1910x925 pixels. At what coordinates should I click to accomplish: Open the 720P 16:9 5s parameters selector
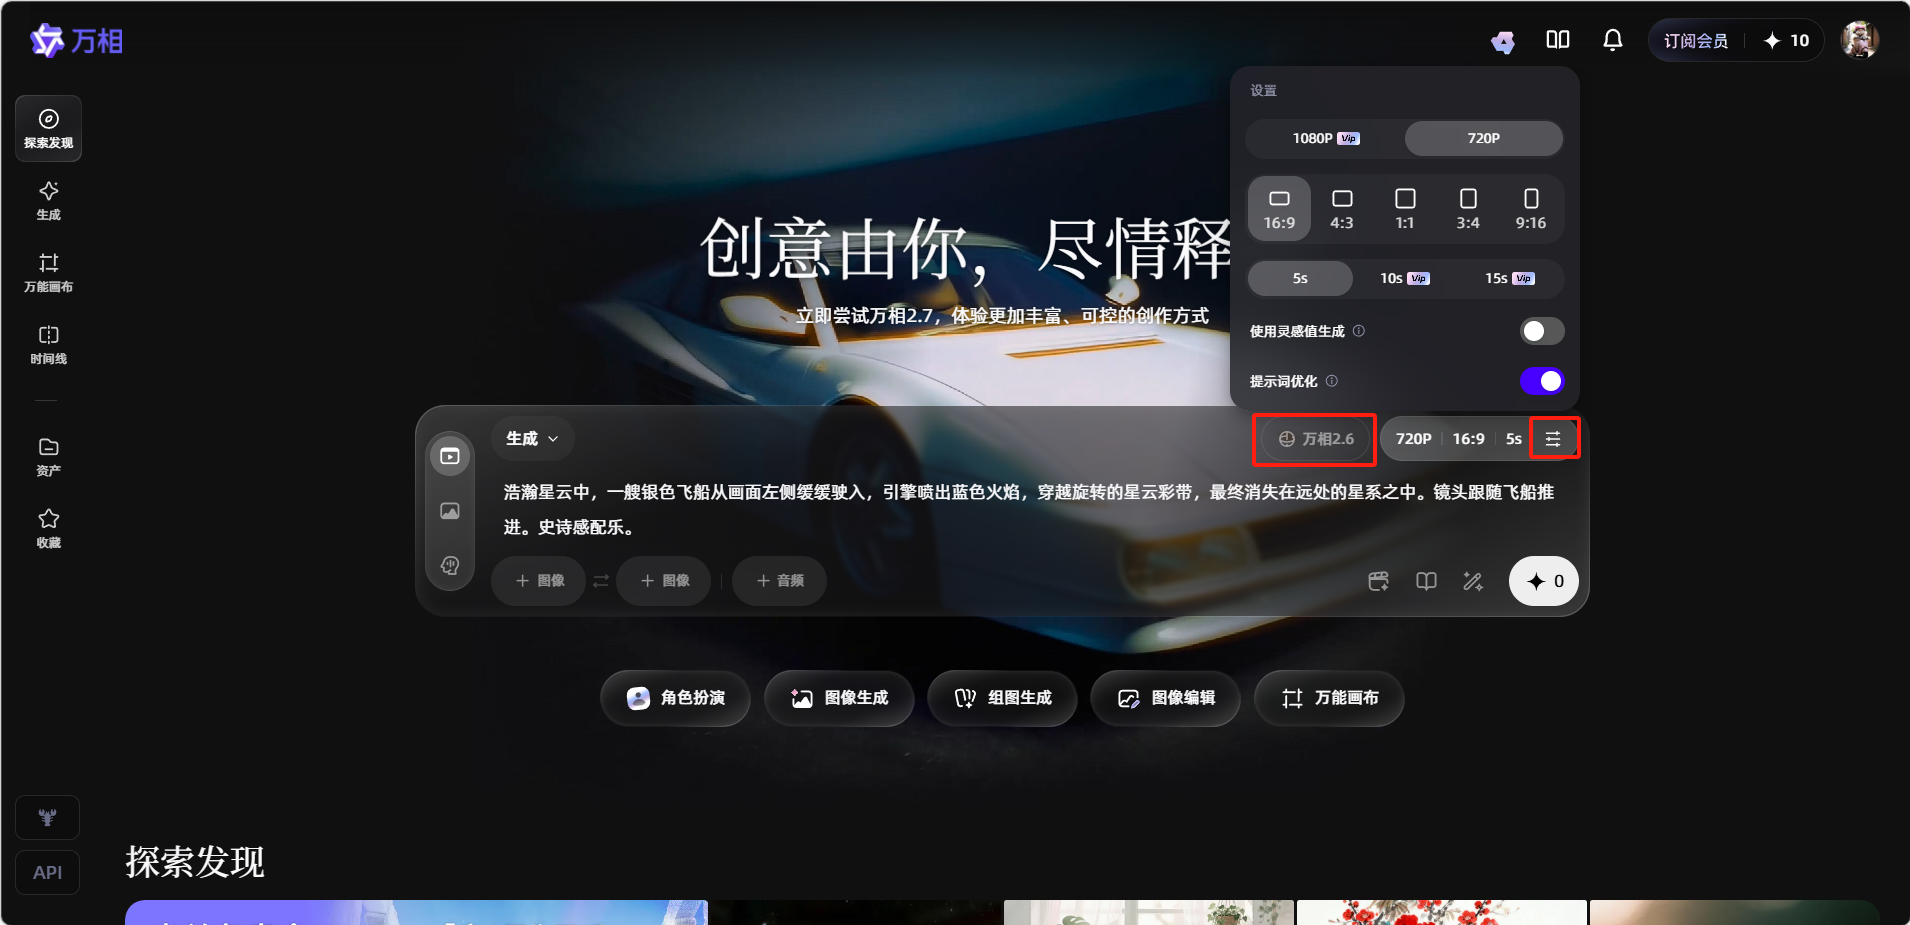1457,439
